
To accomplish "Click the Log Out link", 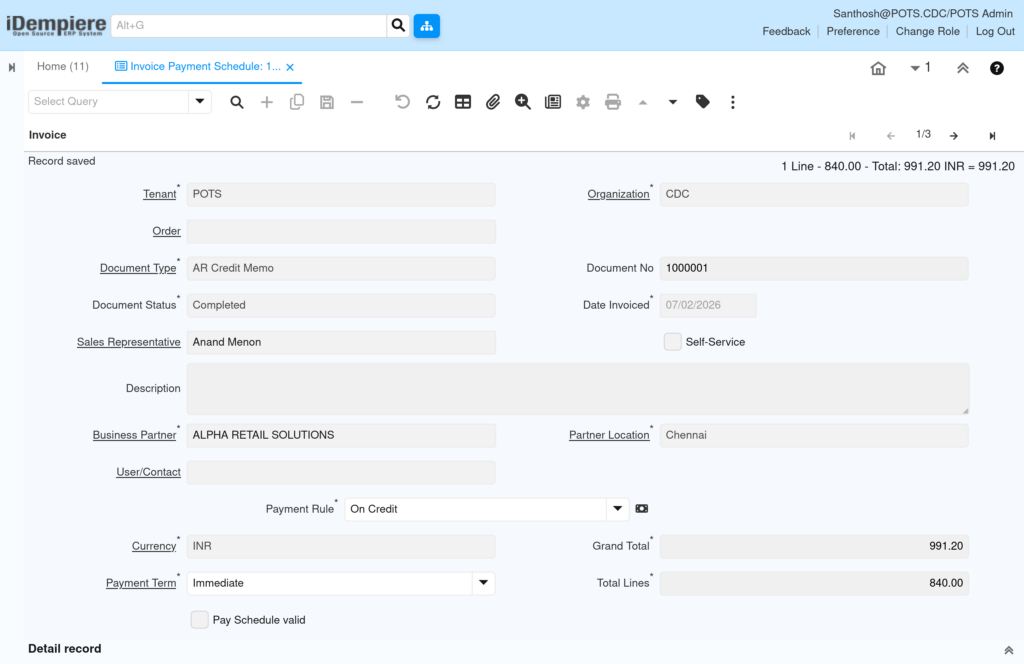I will [995, 31].
